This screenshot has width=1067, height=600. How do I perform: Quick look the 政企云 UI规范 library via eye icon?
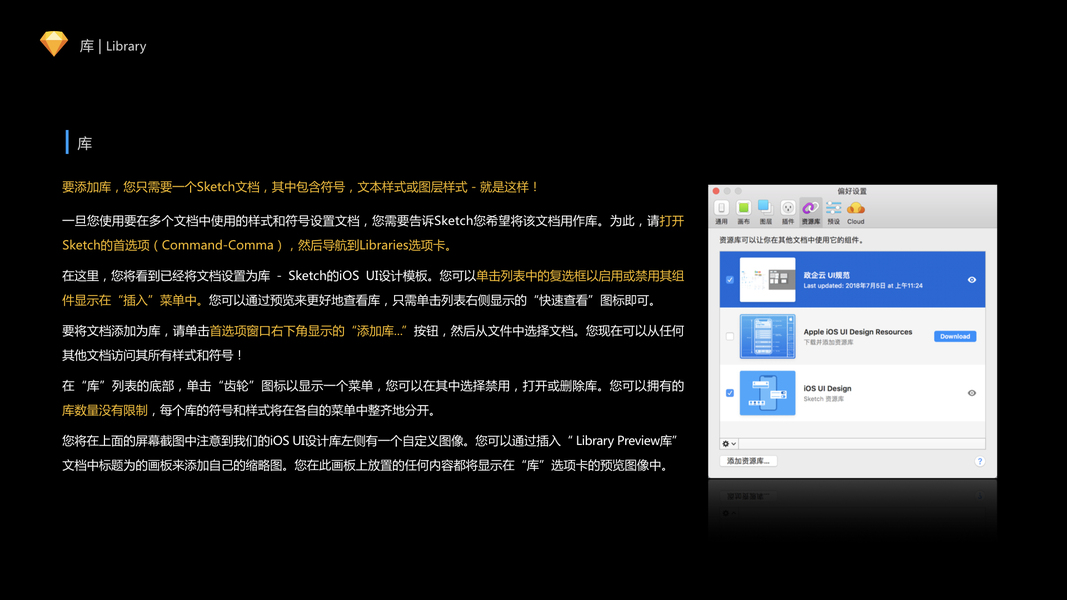pos(972,280)
